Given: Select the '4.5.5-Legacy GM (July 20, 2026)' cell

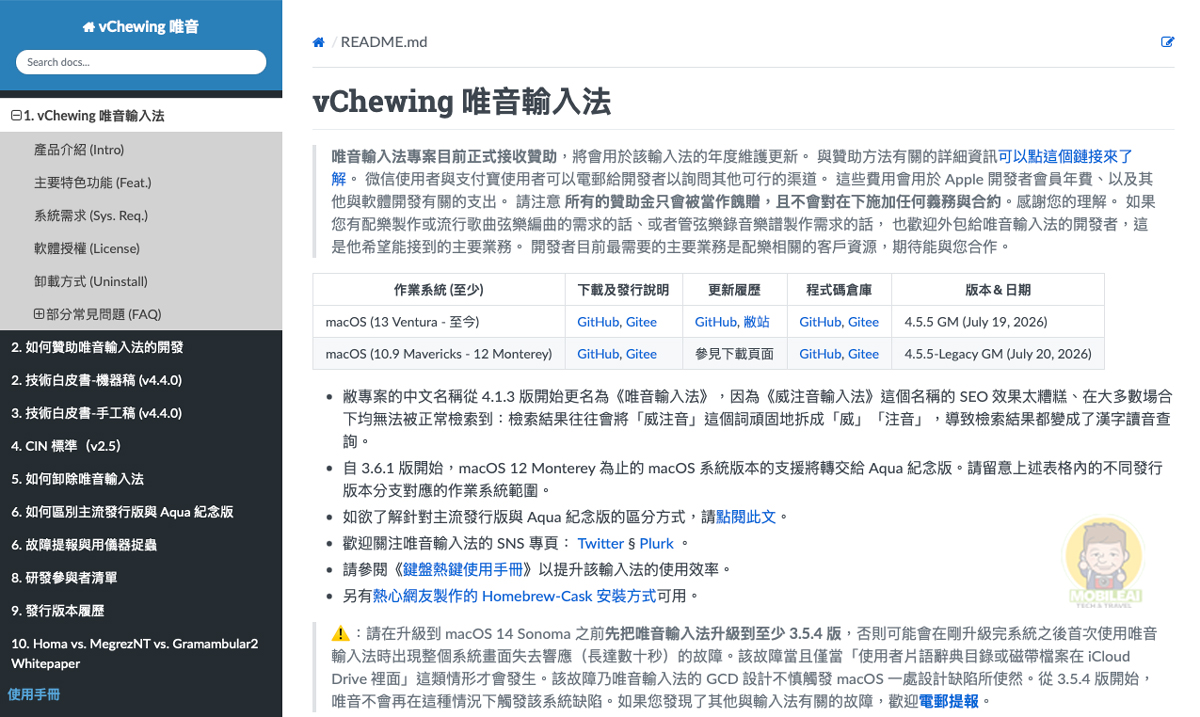Looking at the screenshot, I should (x=998, y=354).
